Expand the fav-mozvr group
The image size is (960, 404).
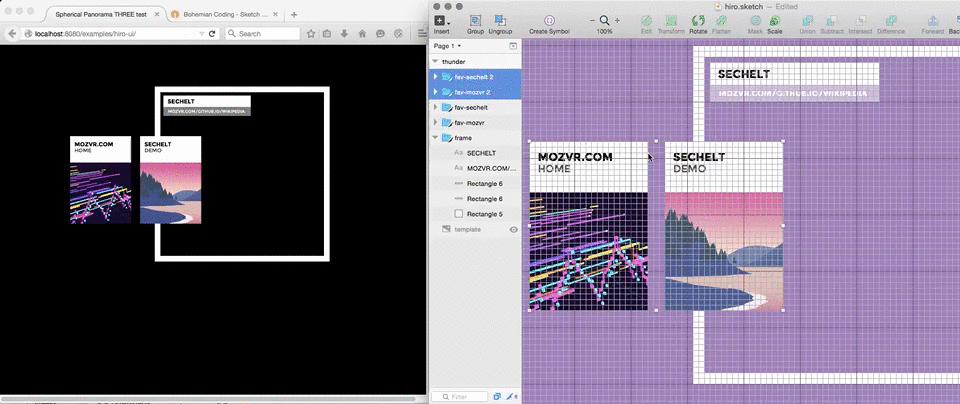click(x=435, y=122)
